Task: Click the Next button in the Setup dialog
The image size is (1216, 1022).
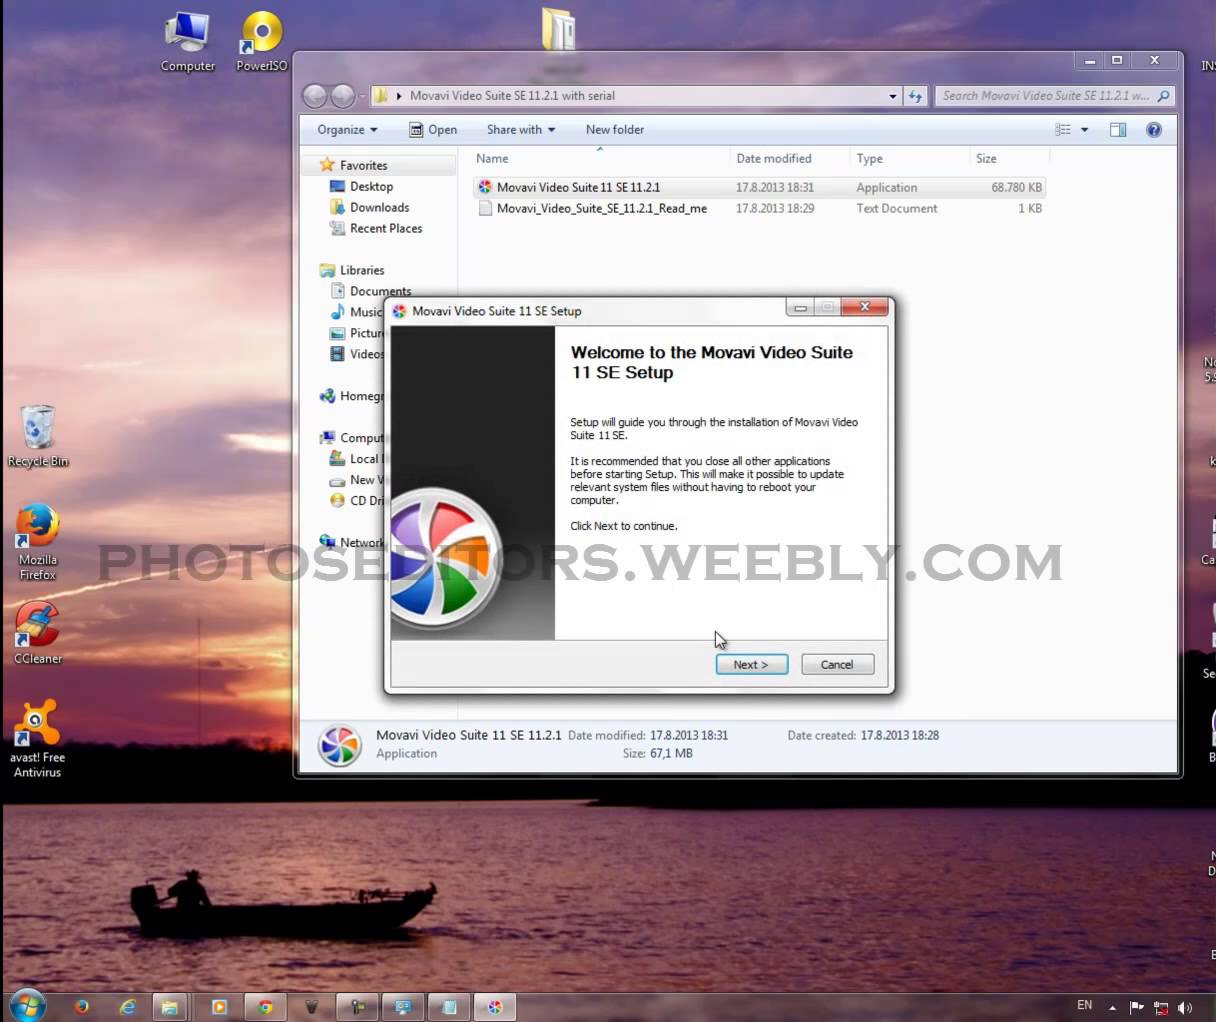Action: (751, 664)
